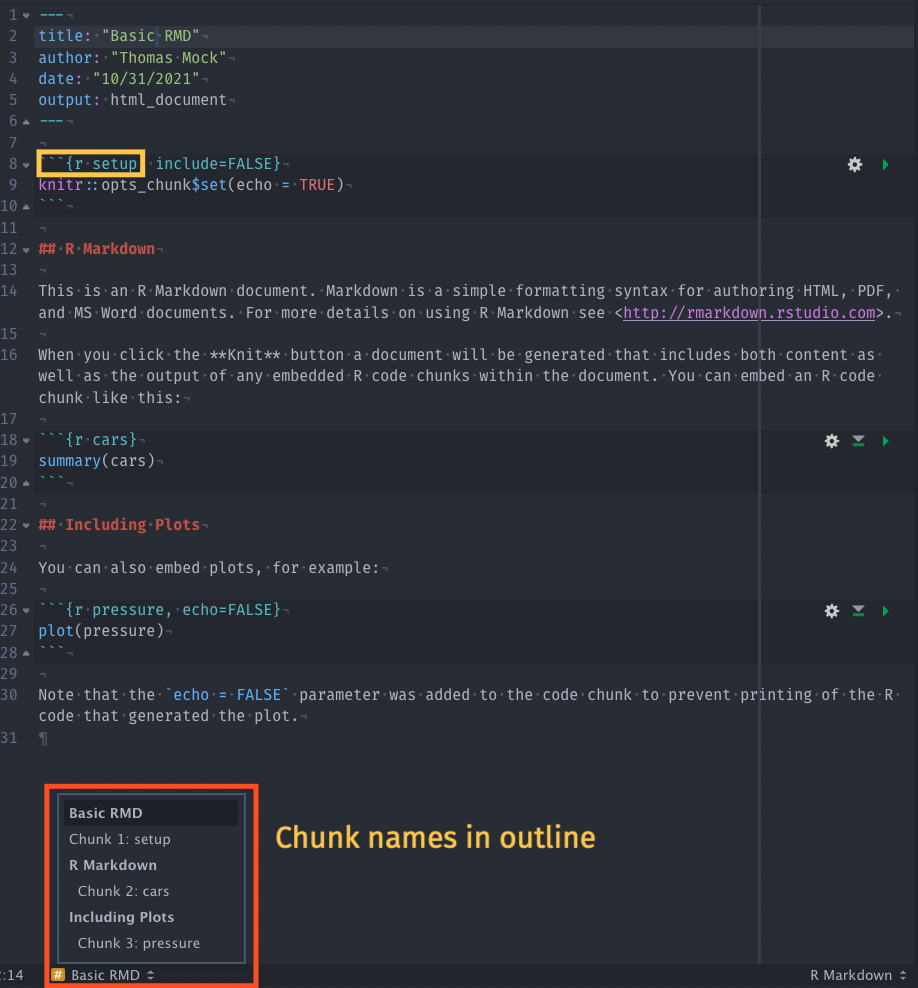Click the fold end marker at line 6

(26, 121)
